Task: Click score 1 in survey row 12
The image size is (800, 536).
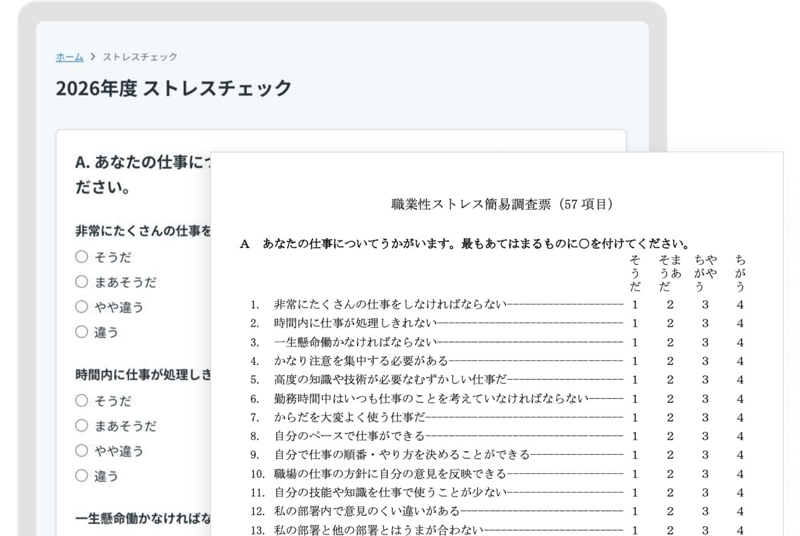Action: (x=635, y=511)
